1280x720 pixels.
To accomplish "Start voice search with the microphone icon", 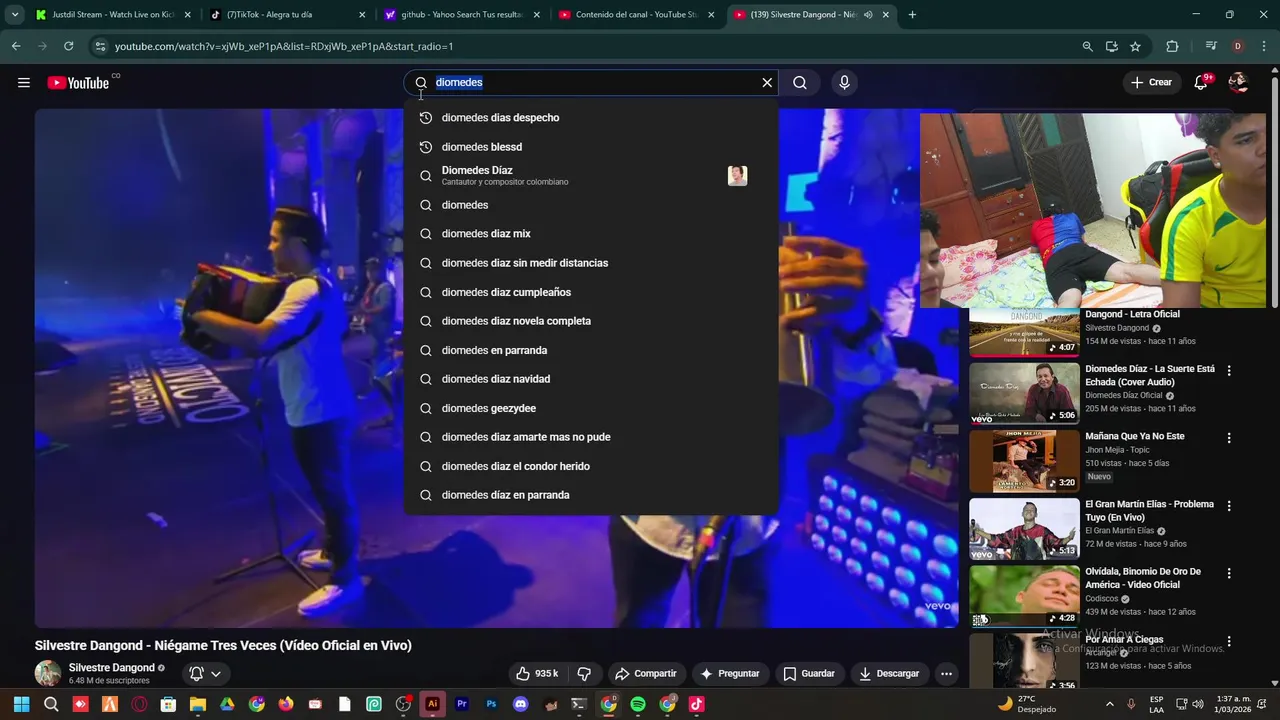I will point(844,83).
